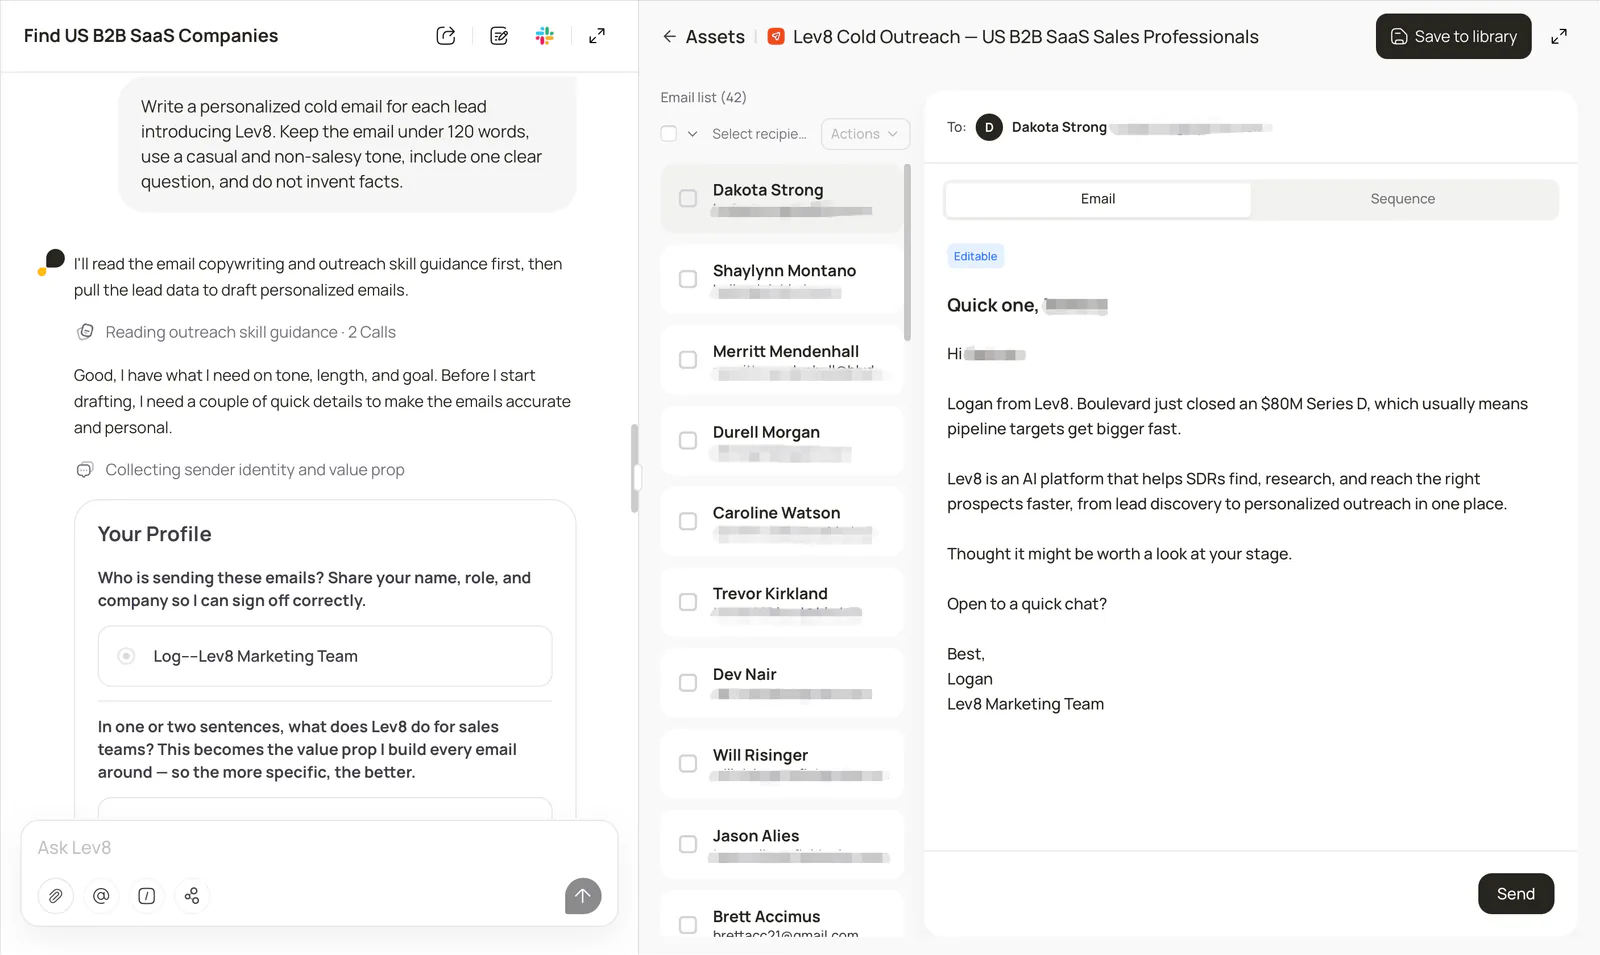Click the email list scrollbar
The width and height of the screenshot is (1600, 955).
(x=907, y=253)
